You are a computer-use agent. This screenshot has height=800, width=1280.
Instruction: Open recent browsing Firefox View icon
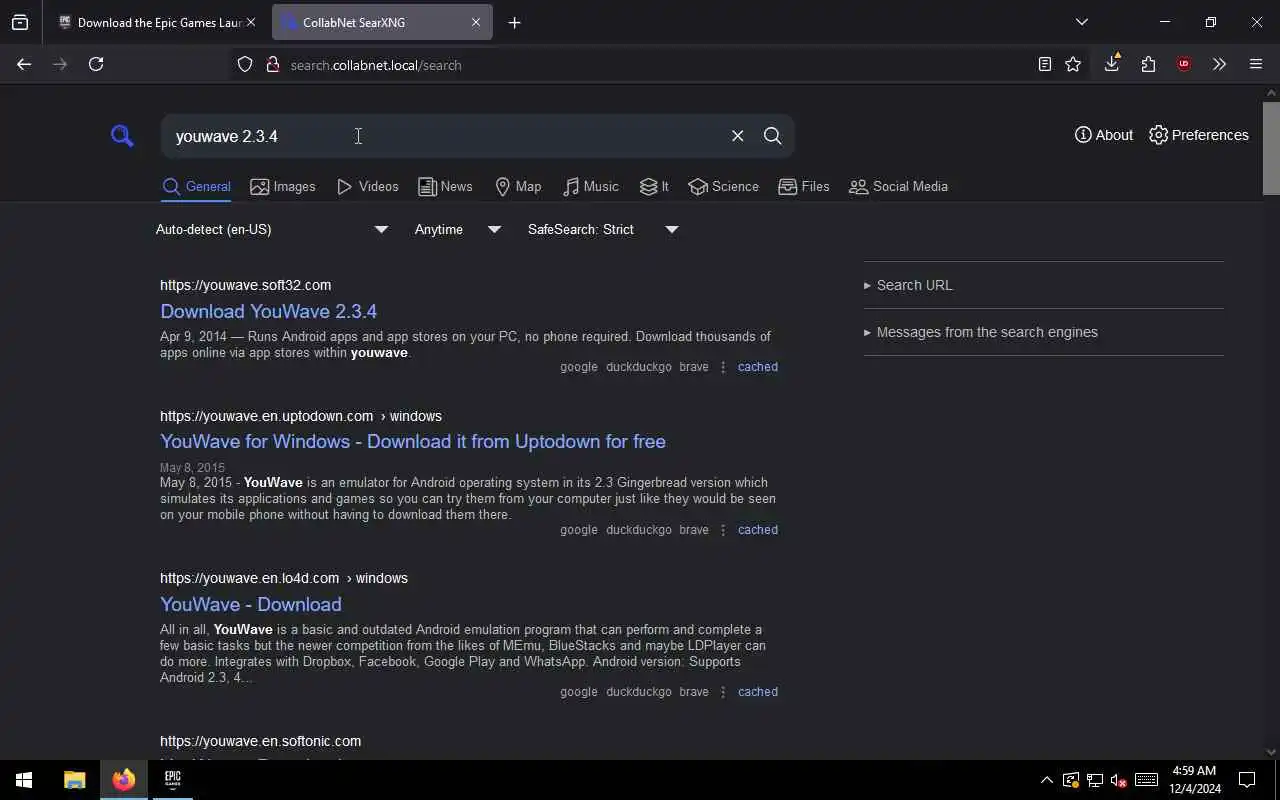(x=20, y=22)
